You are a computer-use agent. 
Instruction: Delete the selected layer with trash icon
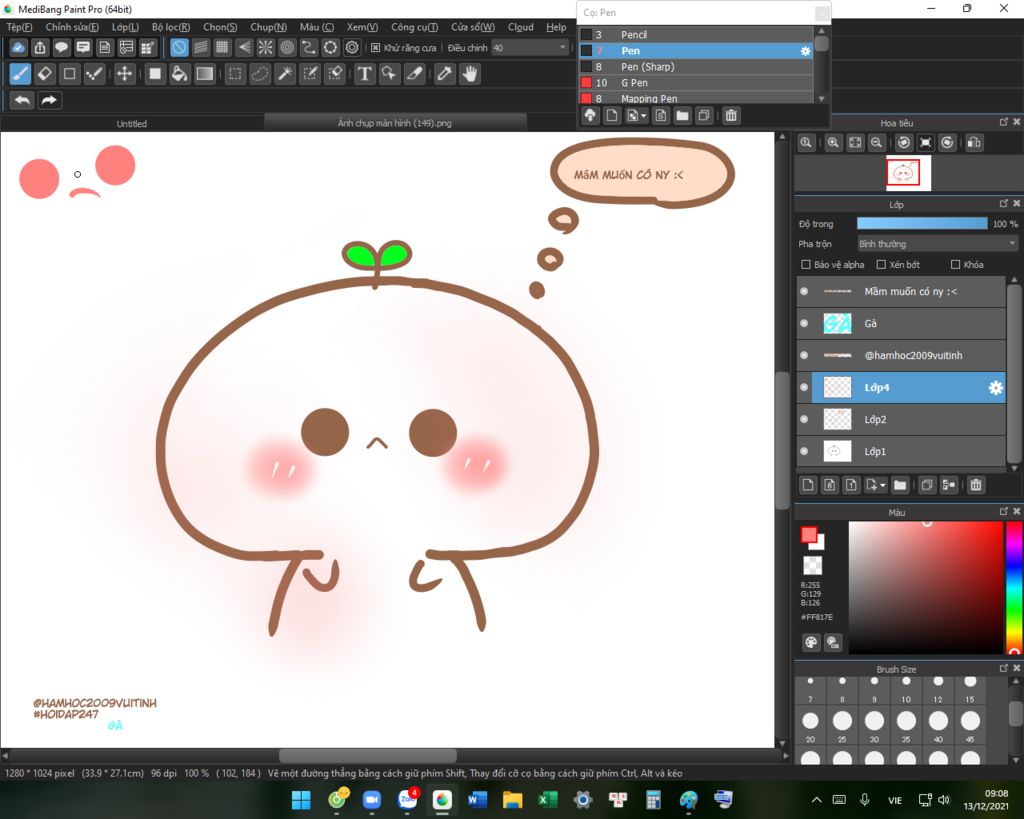point(976,485)
